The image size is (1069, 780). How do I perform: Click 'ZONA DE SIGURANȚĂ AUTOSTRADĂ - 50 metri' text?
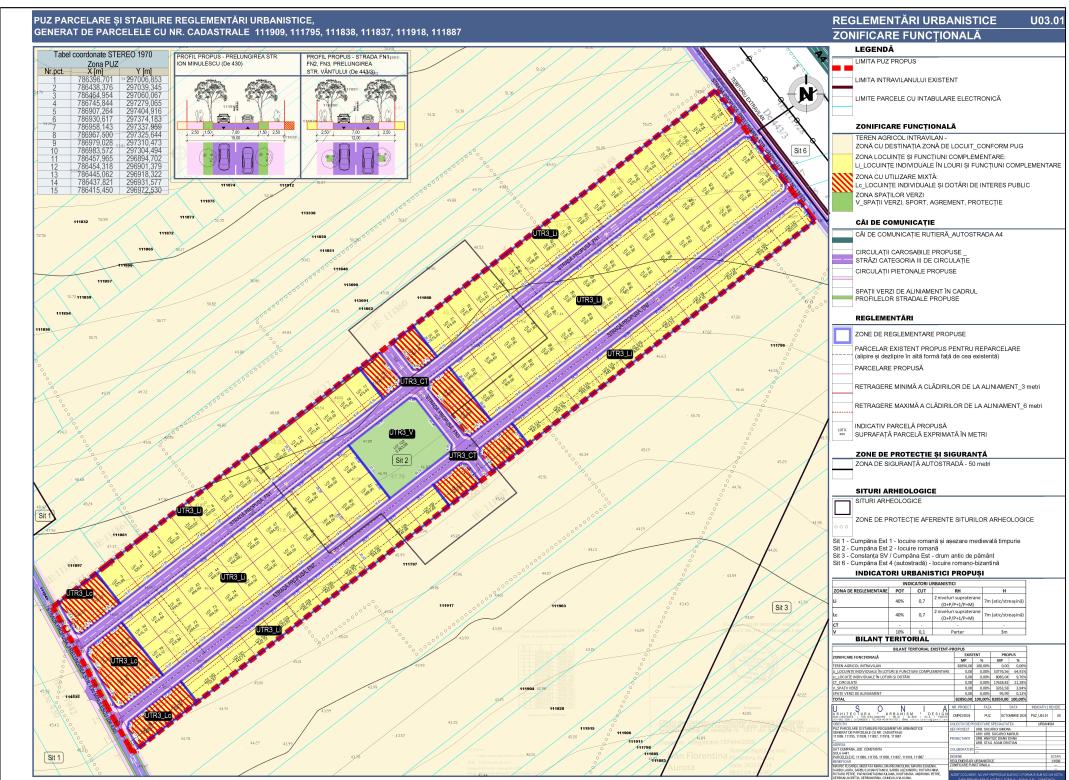click(922, 464)
